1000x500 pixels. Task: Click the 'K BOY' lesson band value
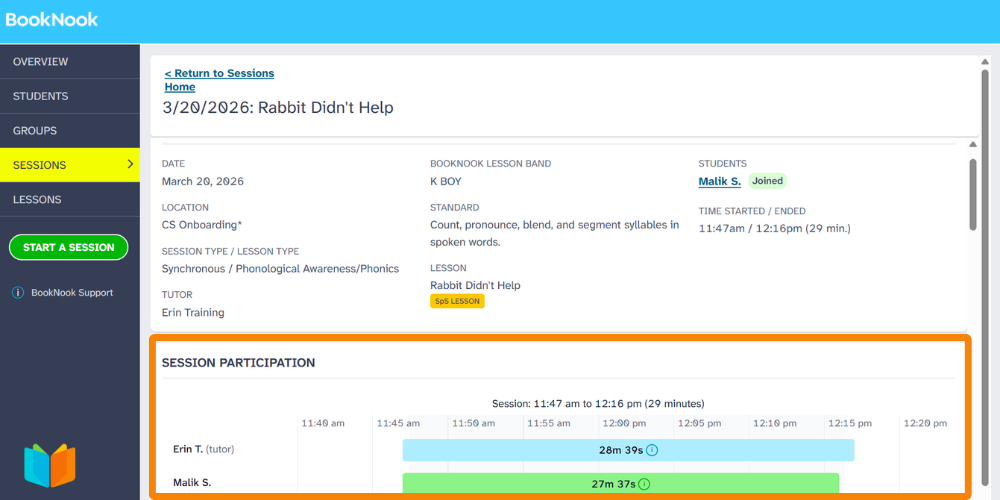click(x=446, y=181)
